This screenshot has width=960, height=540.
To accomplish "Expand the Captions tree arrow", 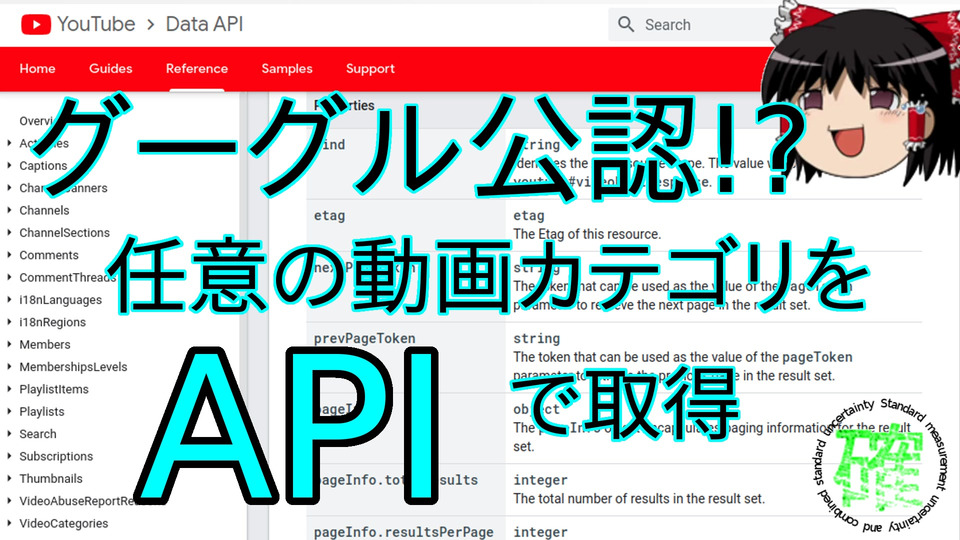I will pos(9,165).
